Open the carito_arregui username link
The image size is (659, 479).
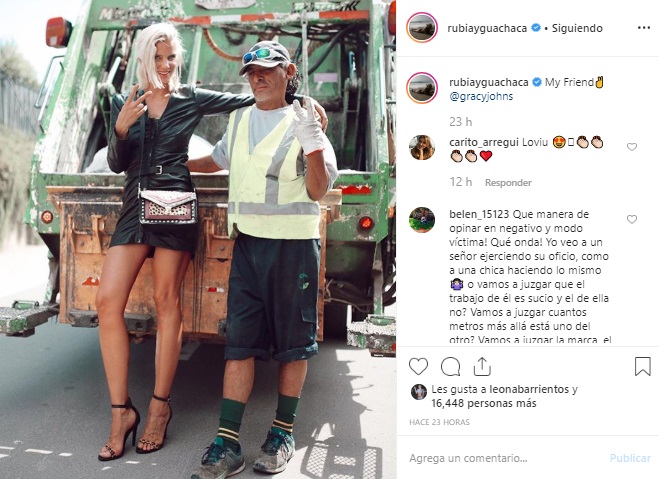point(484,142)
